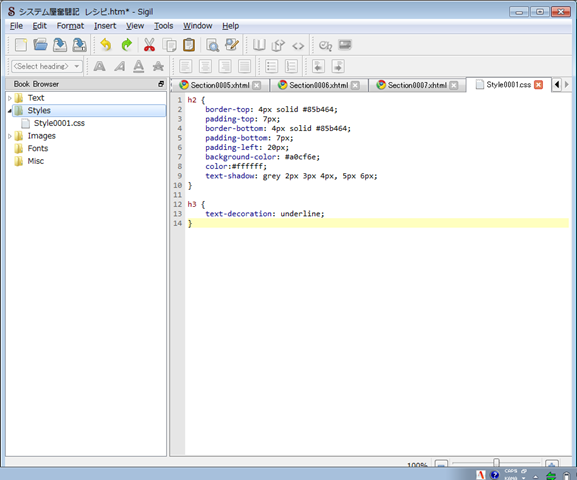Switch to Book View icon
577x480 pixels.
pos(259,45)
